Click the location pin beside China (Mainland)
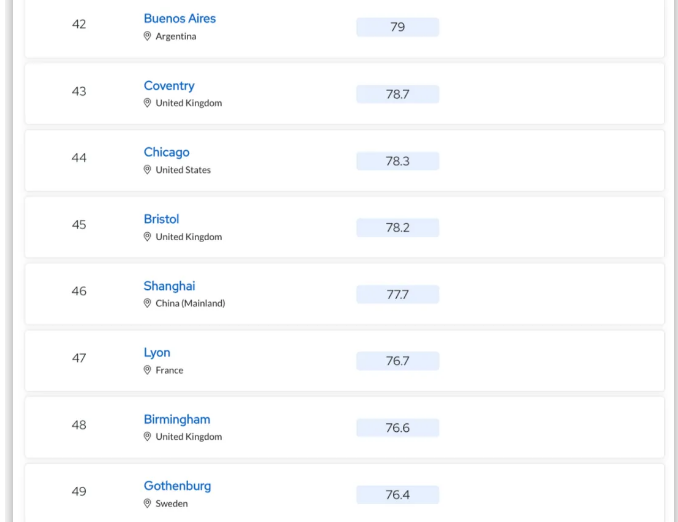This screenshot has width=678, height=522. (147, 303)
